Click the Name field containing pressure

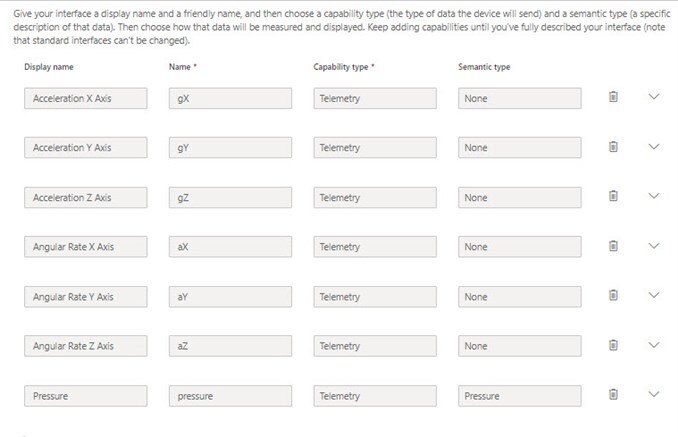click(x=230, y=396)
